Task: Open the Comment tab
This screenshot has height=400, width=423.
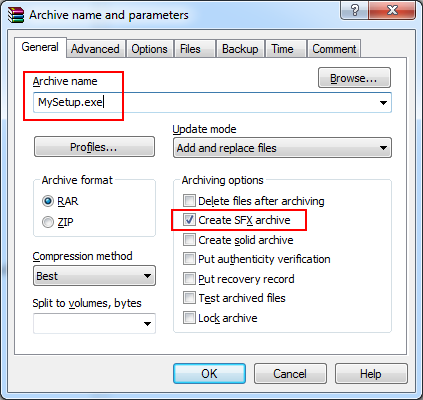Action: (334, 49)
